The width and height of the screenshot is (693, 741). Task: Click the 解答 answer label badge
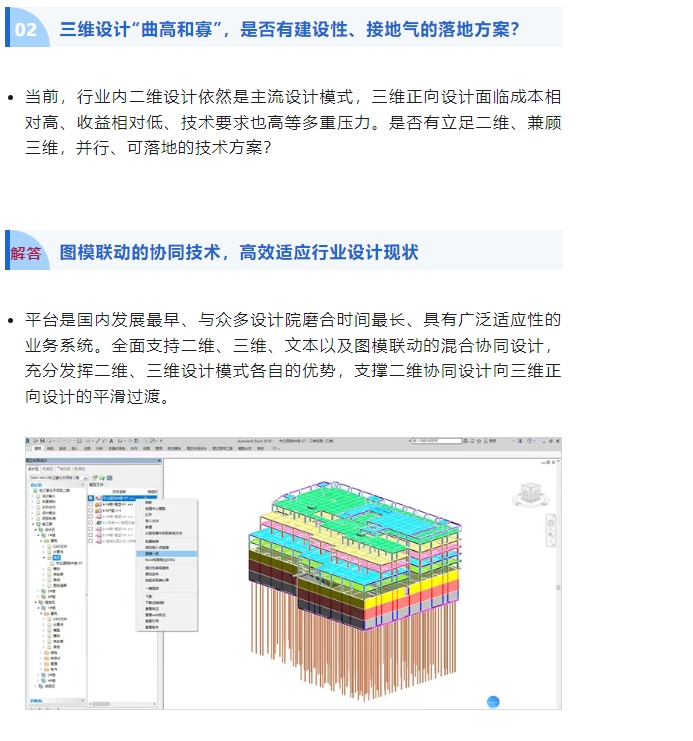(27, 252)
